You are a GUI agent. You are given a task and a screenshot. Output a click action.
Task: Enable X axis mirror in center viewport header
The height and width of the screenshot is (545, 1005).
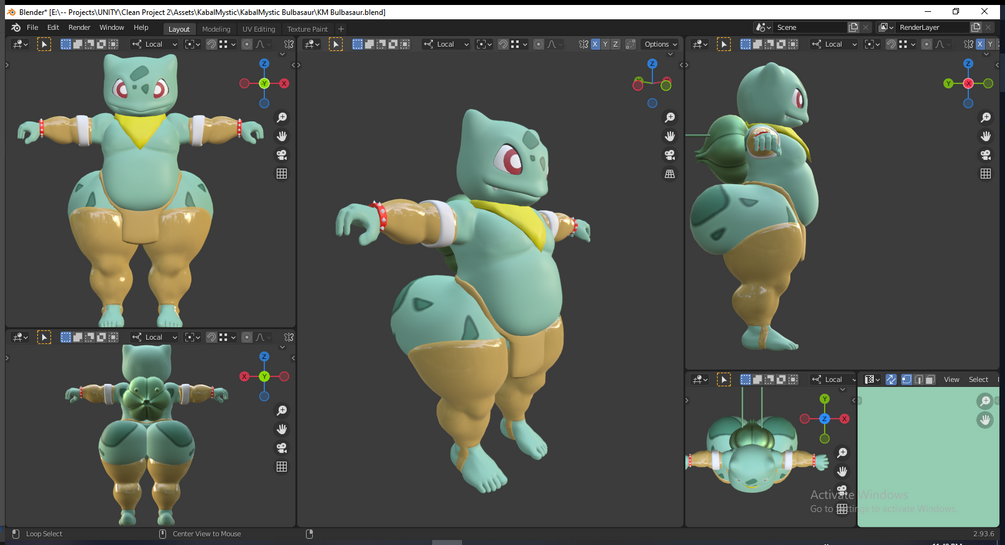[595, 44]
